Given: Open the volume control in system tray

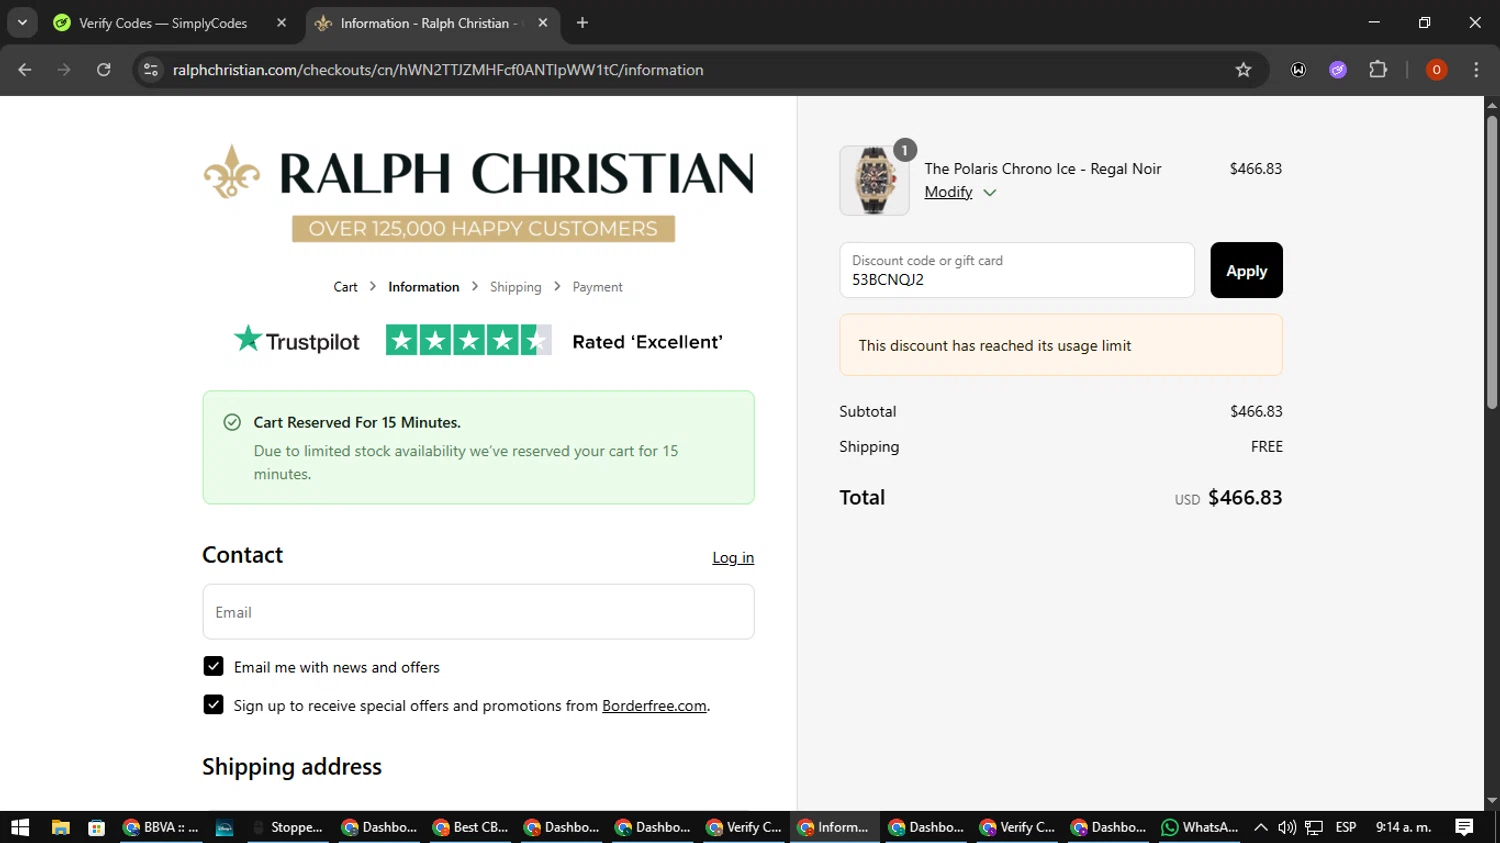Looking at the screenshot, I should 1287,827.
